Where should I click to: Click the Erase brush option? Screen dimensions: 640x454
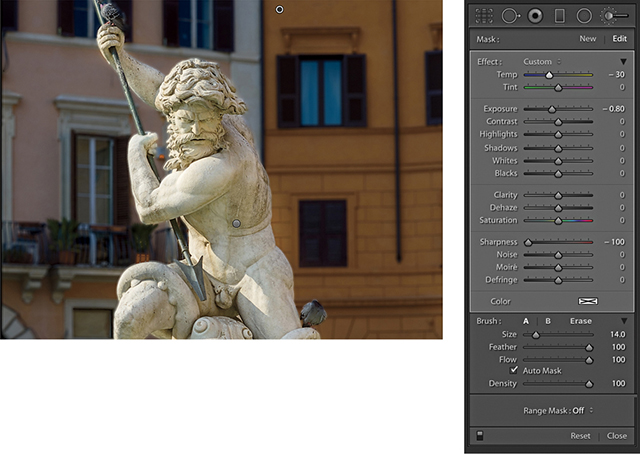click(x=580, y=321)
